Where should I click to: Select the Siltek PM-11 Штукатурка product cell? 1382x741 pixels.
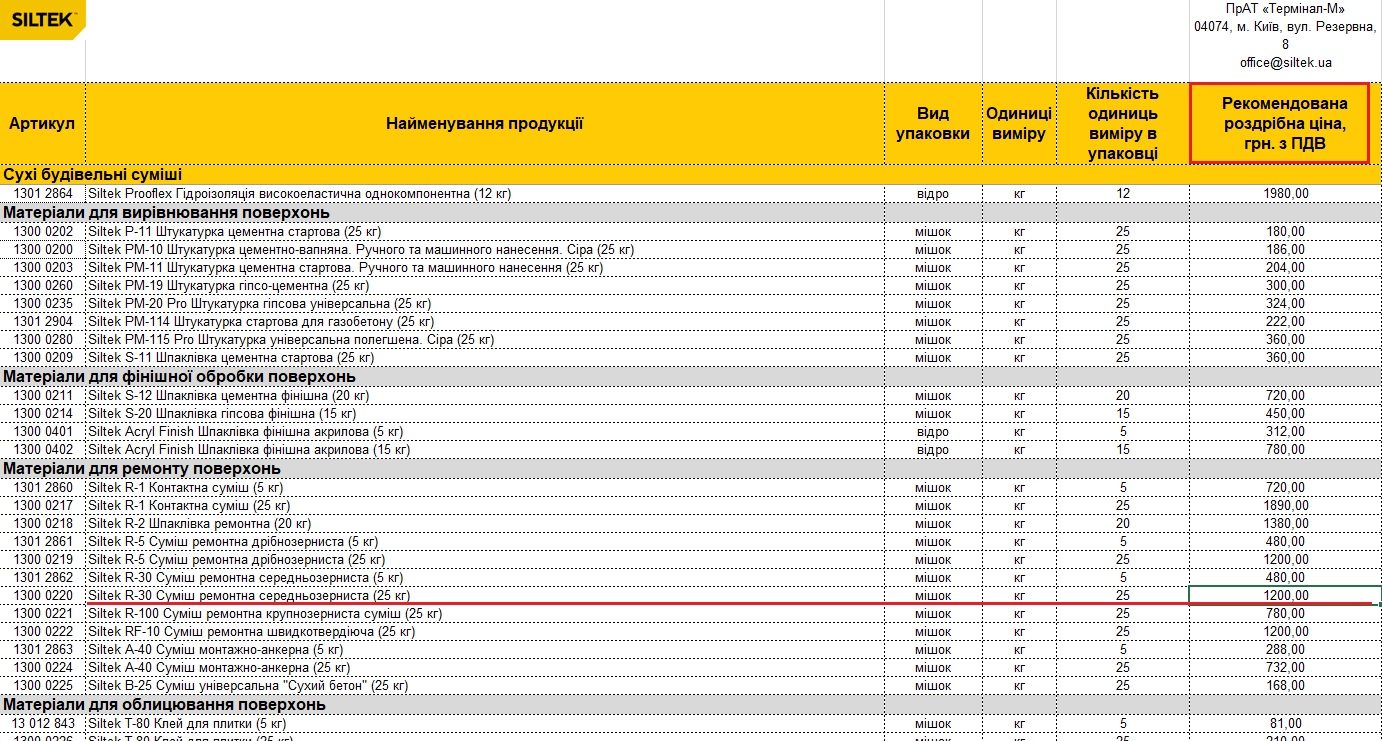click(x=485, y=267)
